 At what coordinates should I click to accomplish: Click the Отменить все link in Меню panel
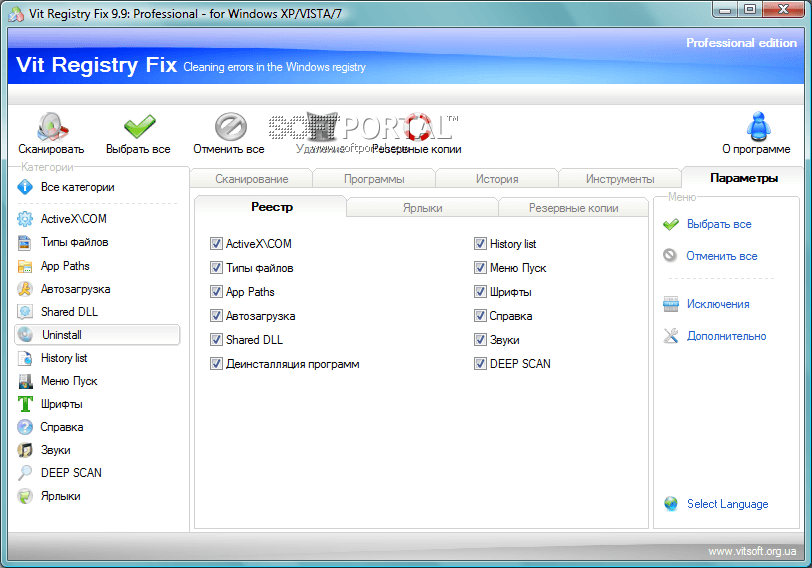coord(722,256)
